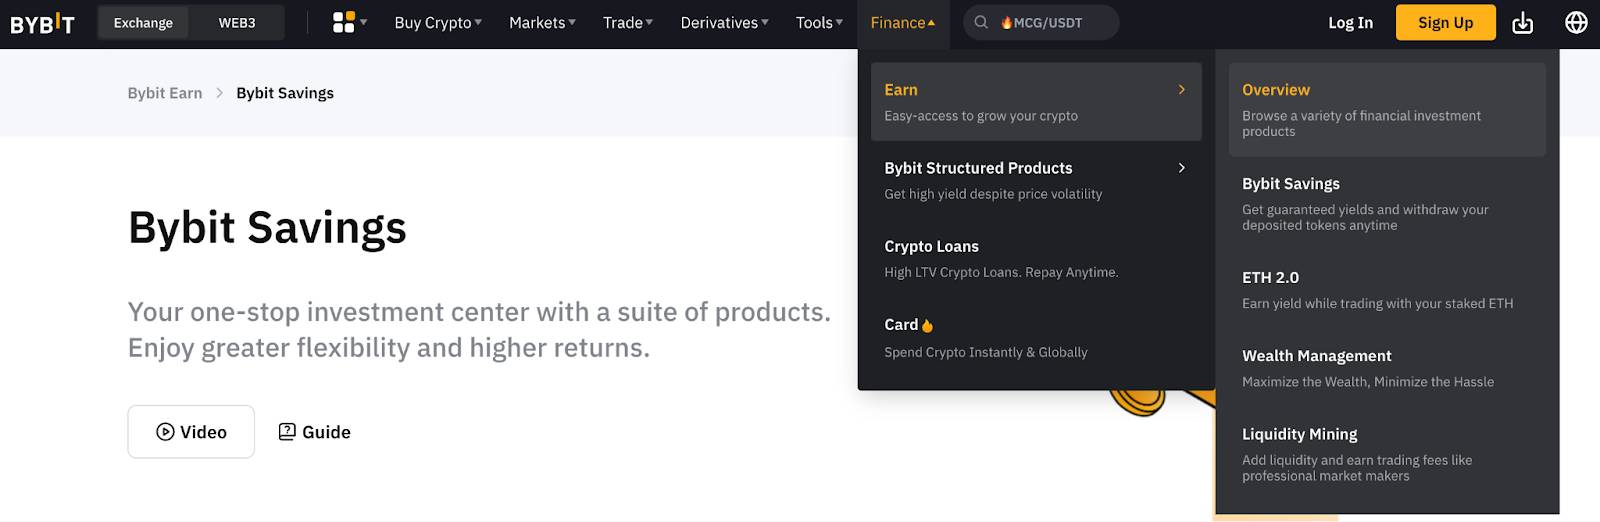Image resolution: width=1600 pixels, height=522 pixels.
Task: Open the language globe icon
Action: pos(1576,22)
